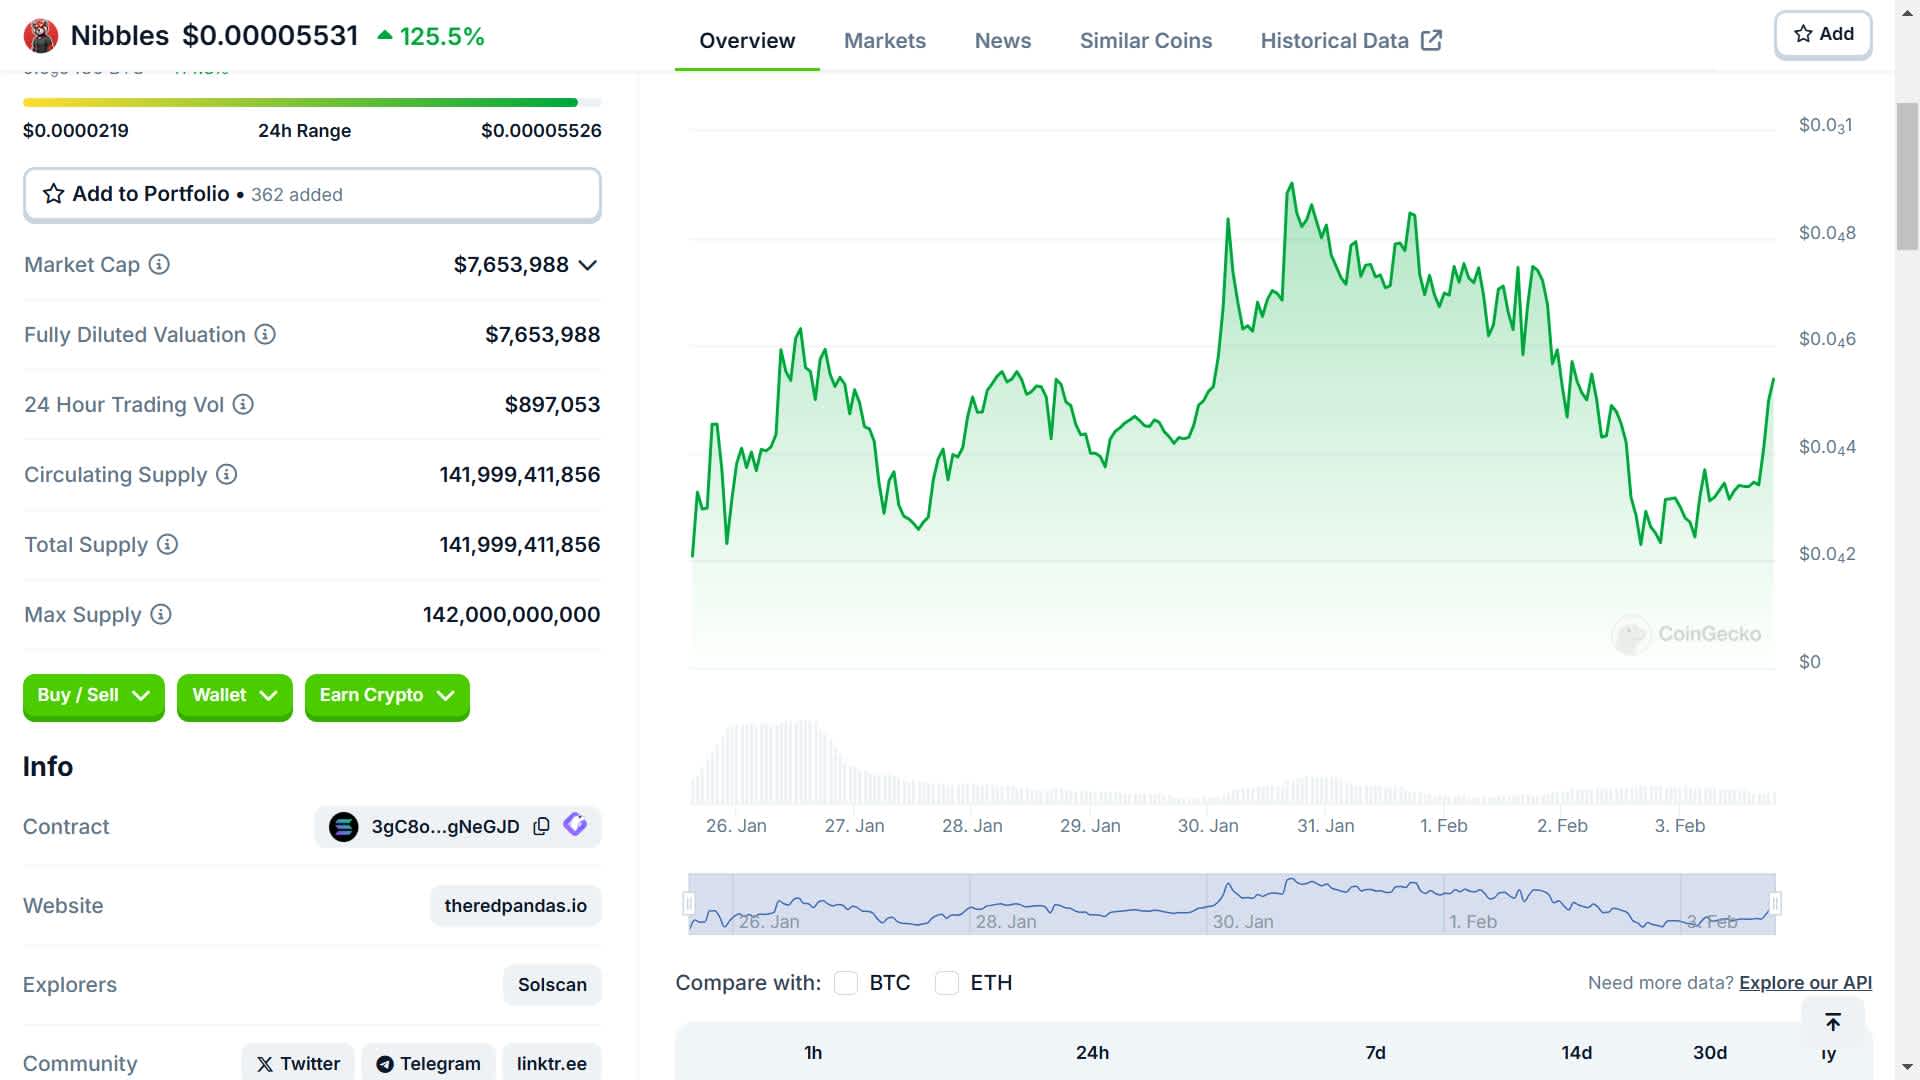This screenshot has width=1920, height=1080.
Task: Open the Earn Crypto dropdown
Action: click(387, 696)
